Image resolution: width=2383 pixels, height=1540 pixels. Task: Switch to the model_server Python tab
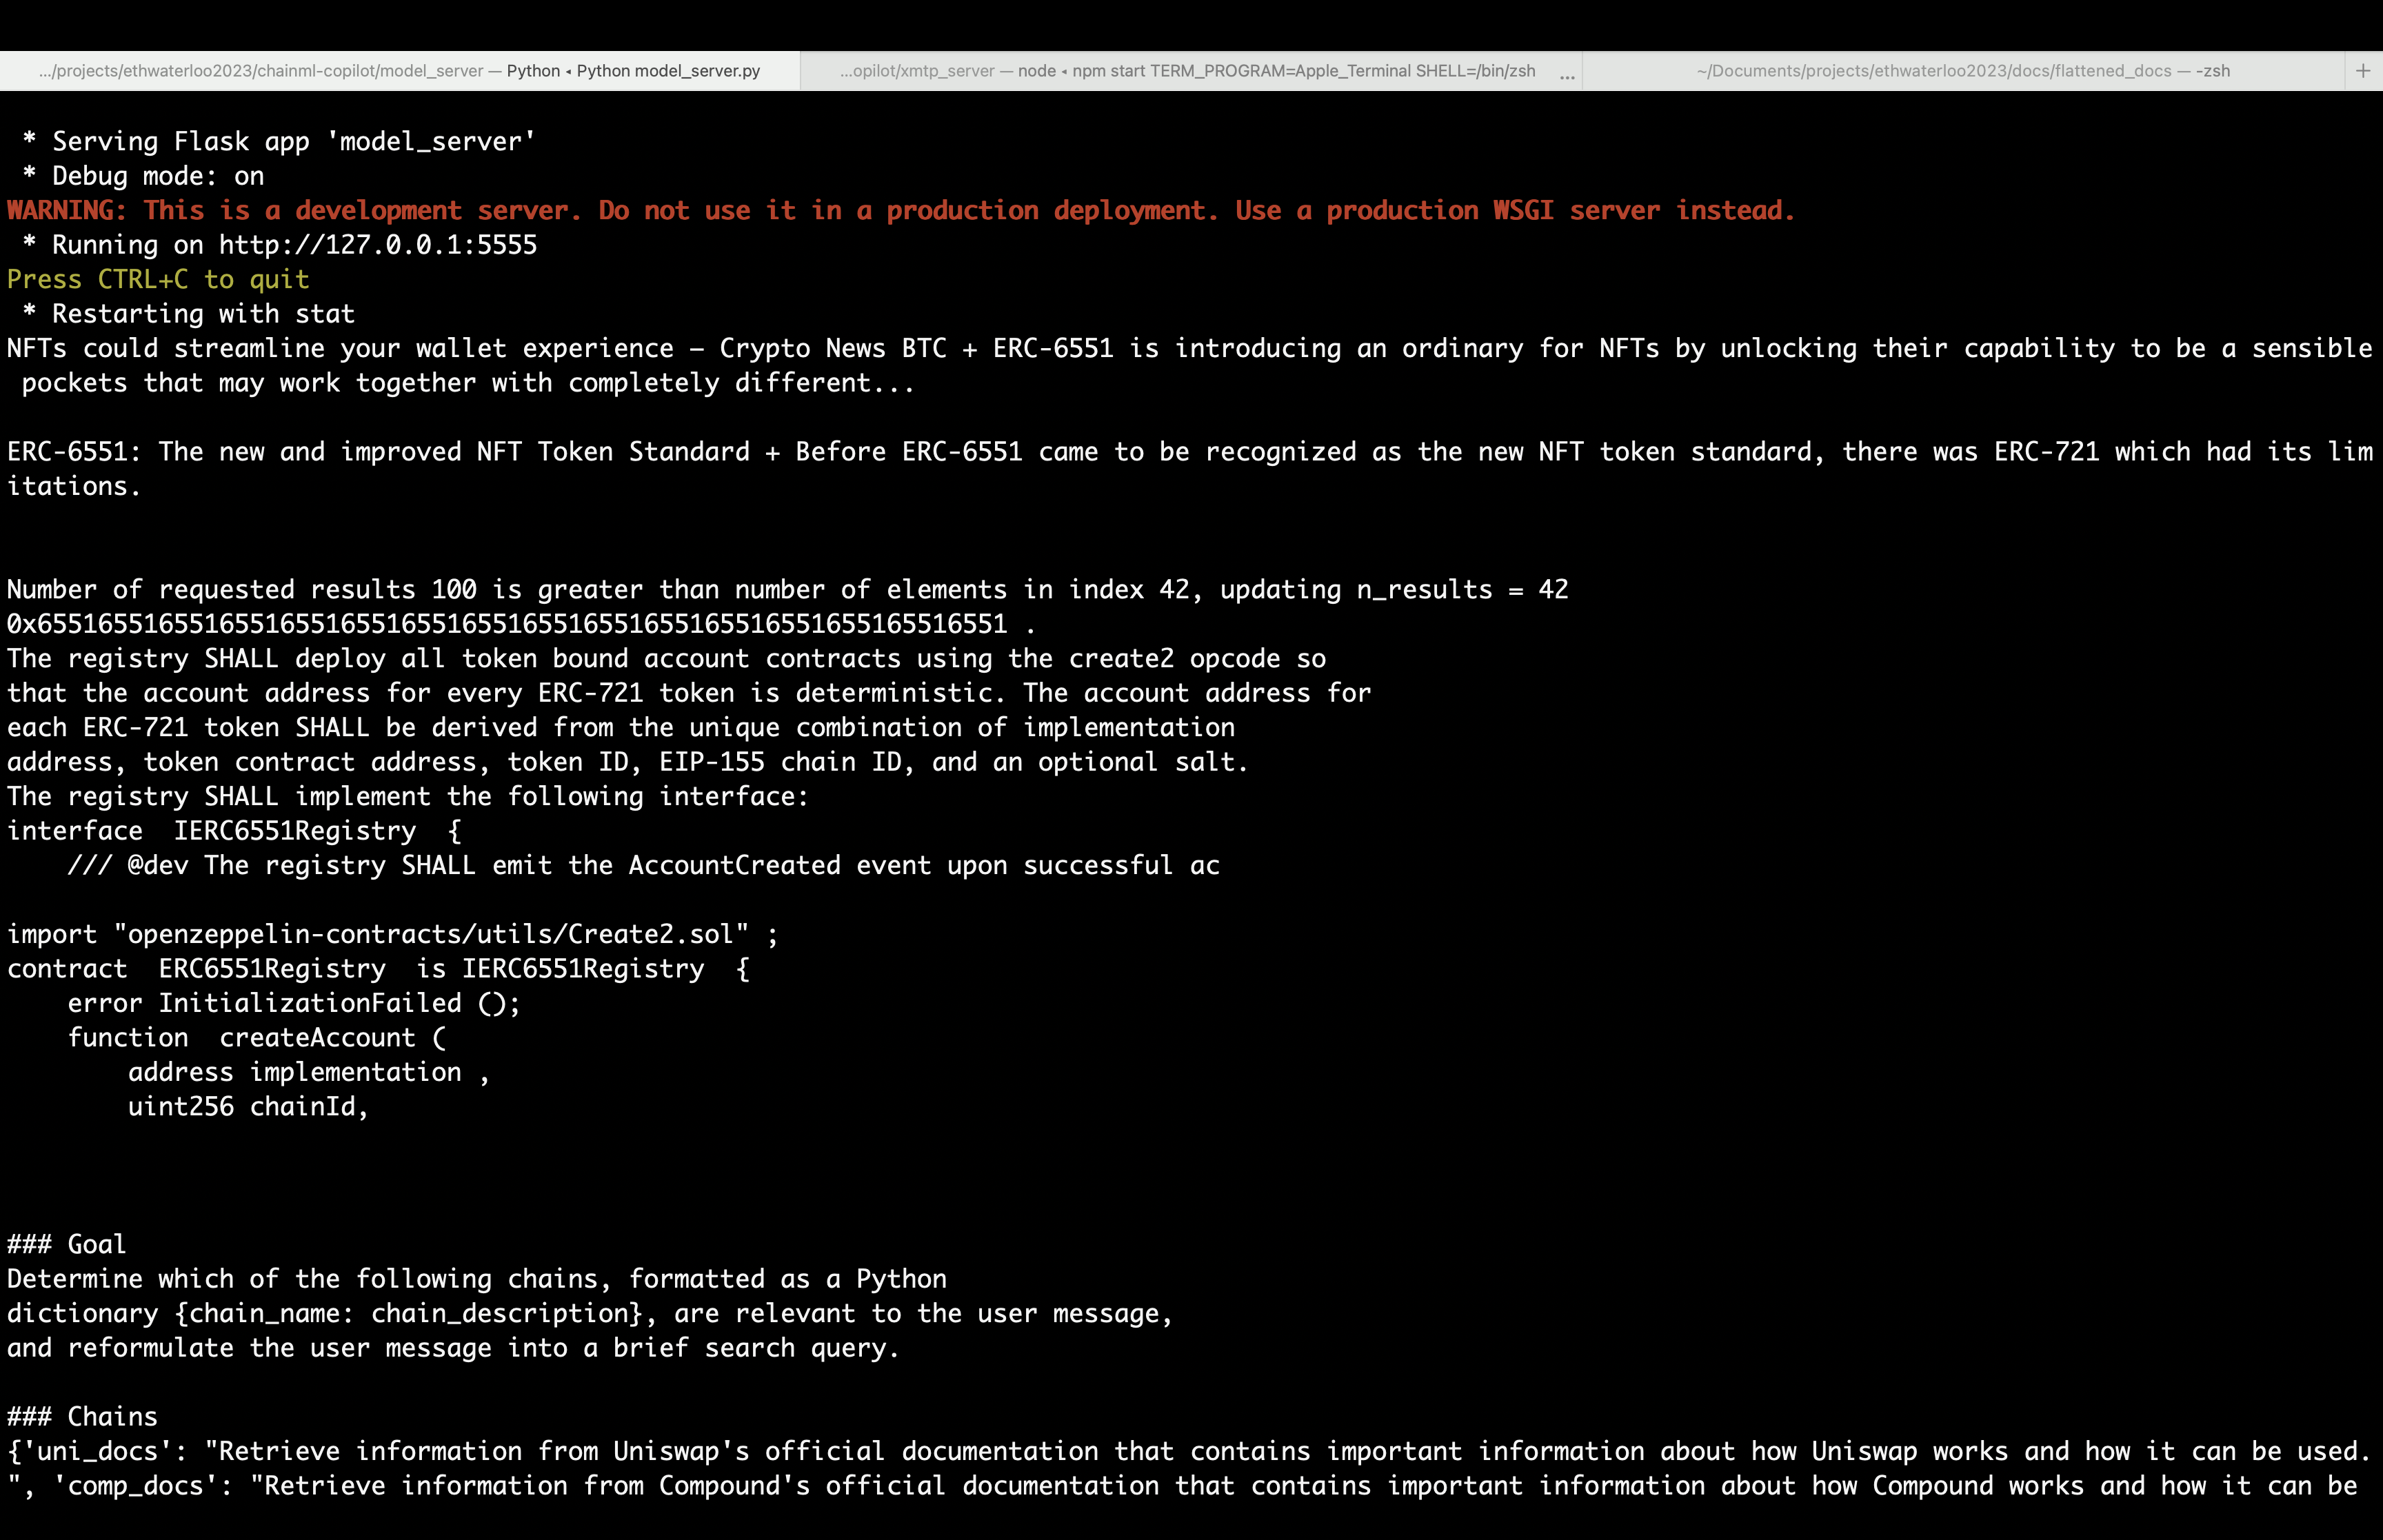click(x=399, y=71)
